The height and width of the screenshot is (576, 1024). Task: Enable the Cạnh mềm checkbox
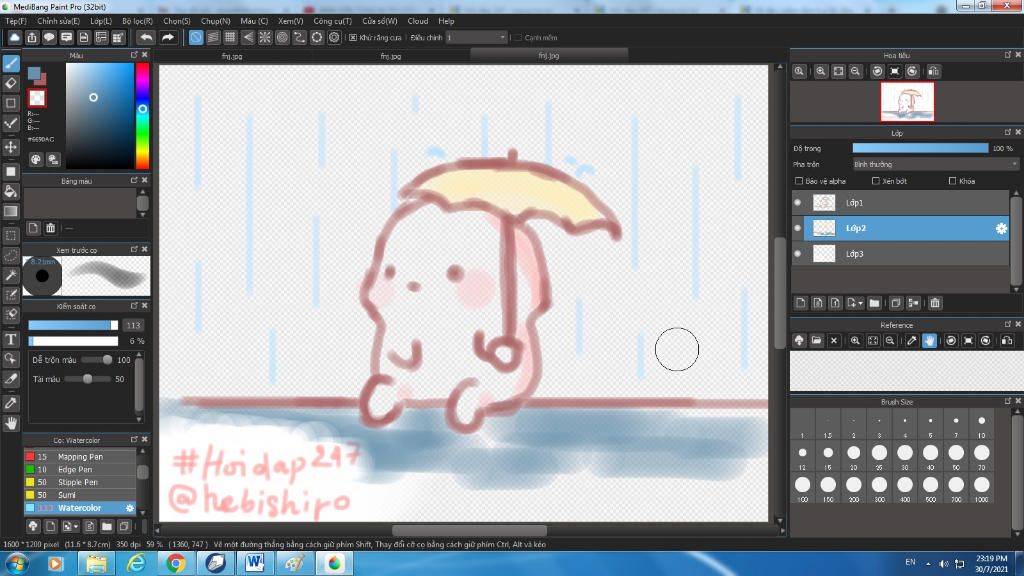click(x=518, y=38)
